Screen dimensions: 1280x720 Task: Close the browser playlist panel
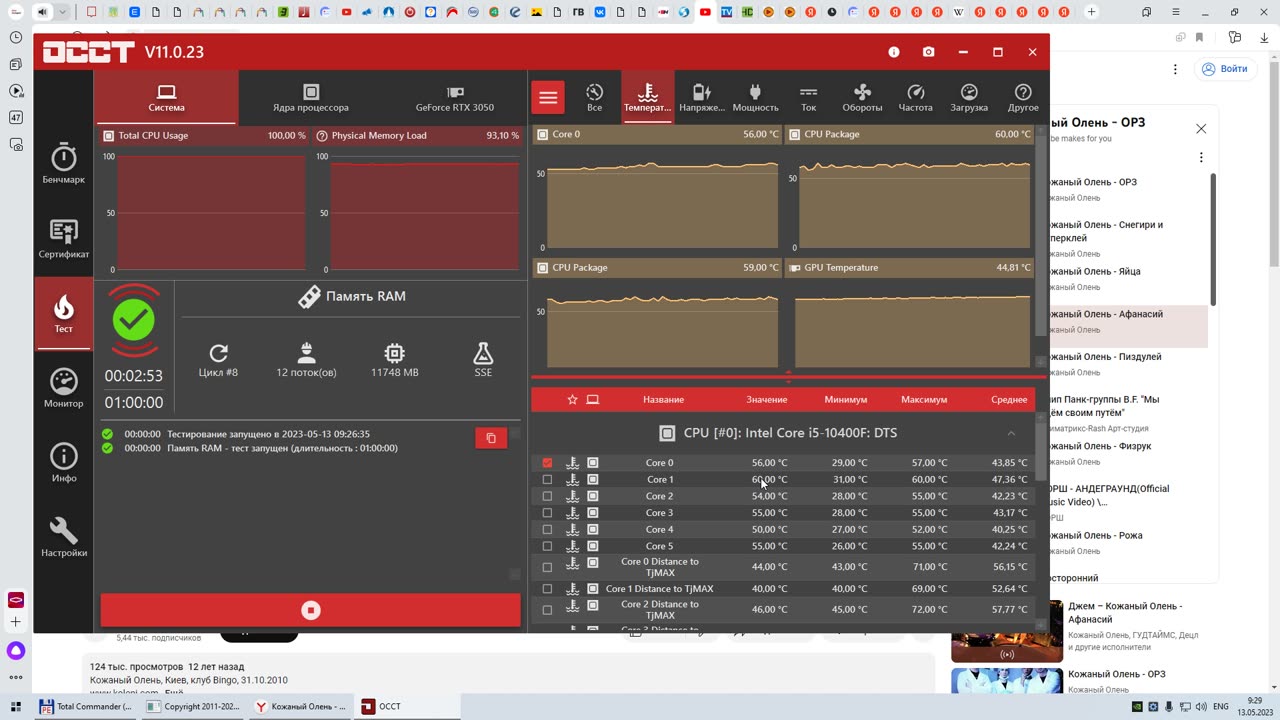[1201, 129]
